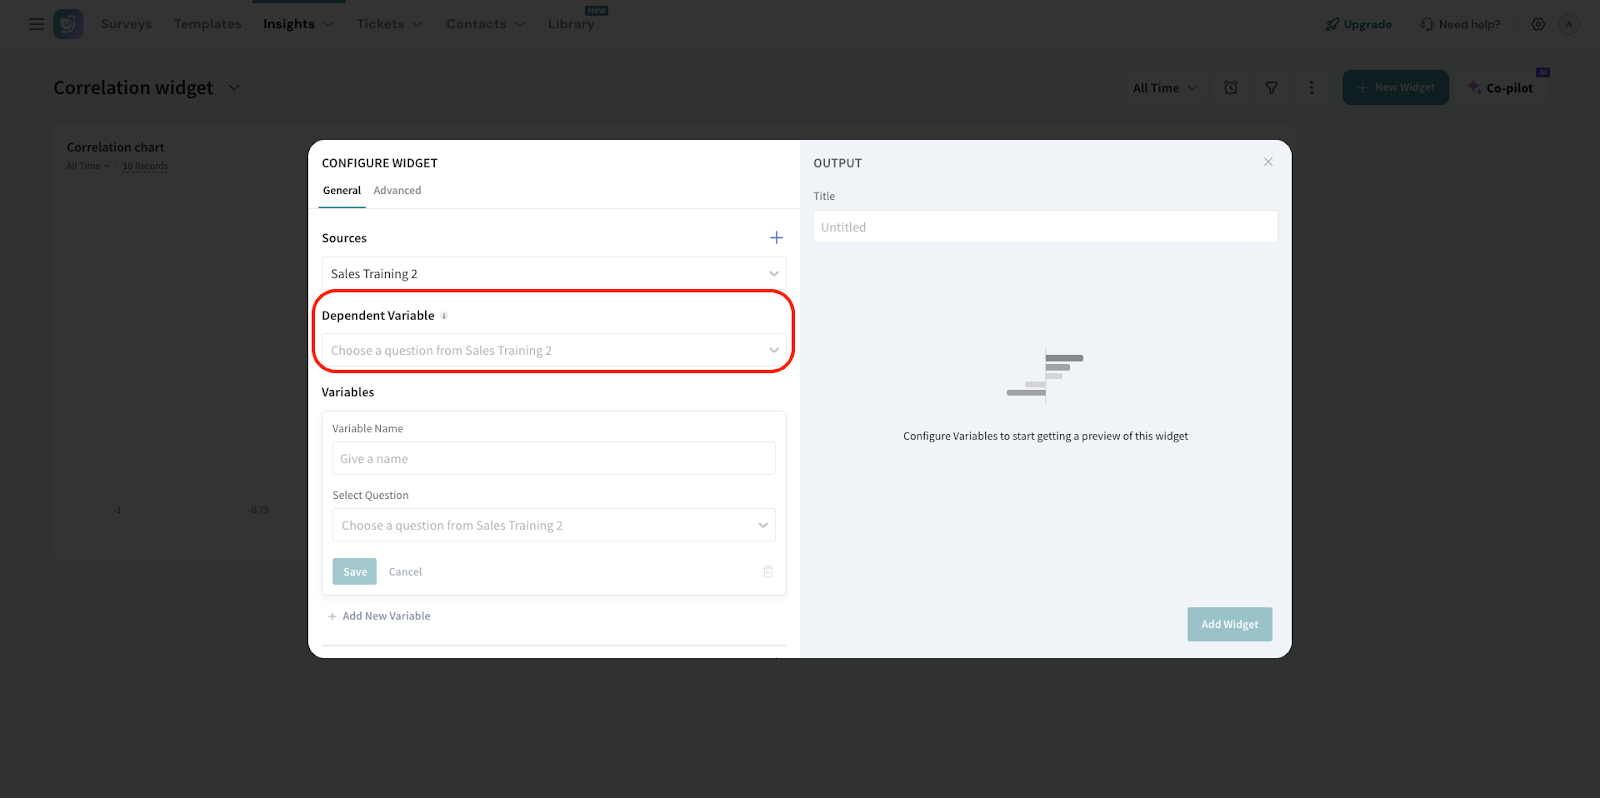Switch to the Advanced tab
1600x798 pixels.
397,191
